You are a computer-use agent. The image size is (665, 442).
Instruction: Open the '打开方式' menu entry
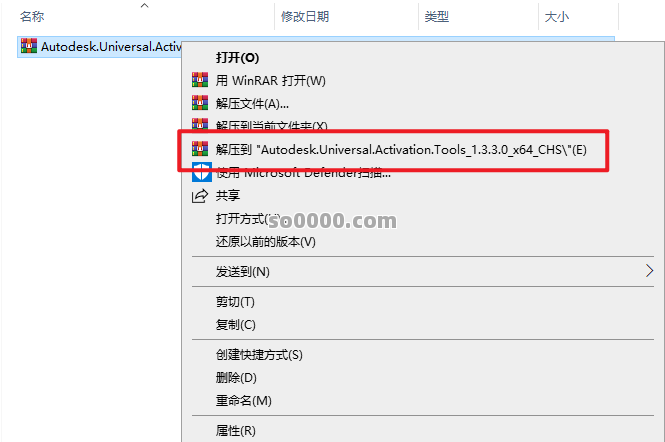(x=245, y=219)
